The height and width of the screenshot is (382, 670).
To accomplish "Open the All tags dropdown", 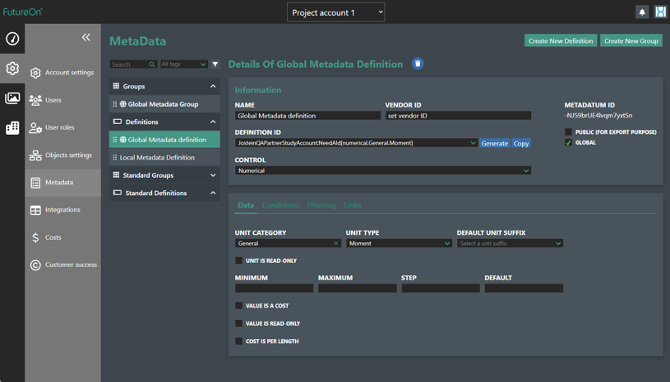I will pos(184,64).
